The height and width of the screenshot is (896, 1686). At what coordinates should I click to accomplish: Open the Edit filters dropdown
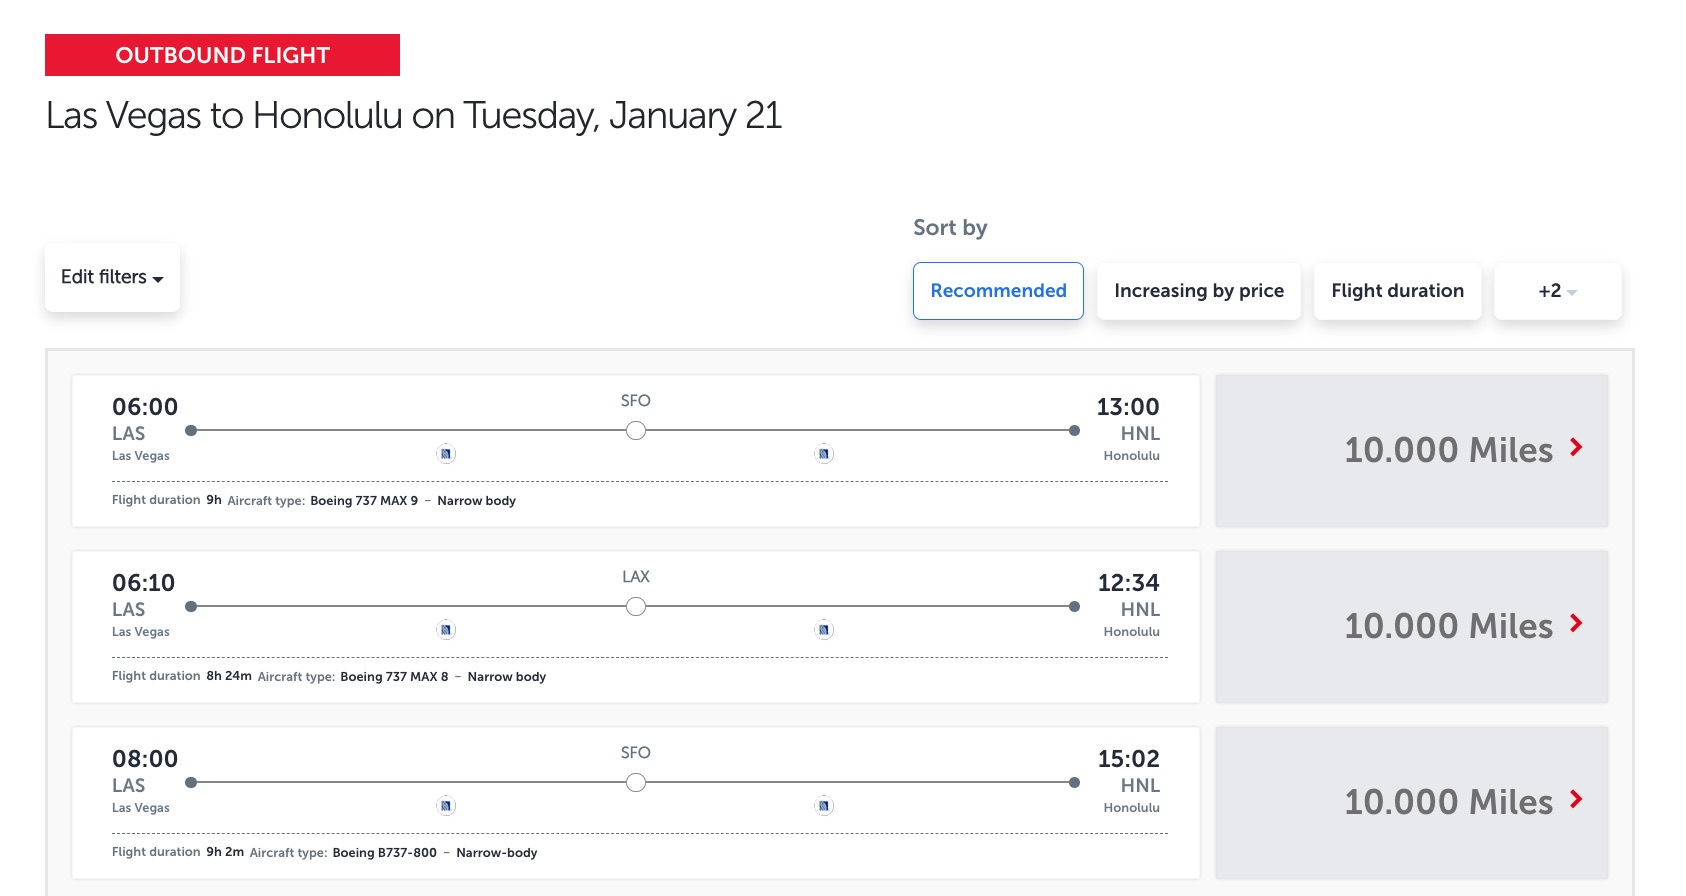(x=112, y=277)
